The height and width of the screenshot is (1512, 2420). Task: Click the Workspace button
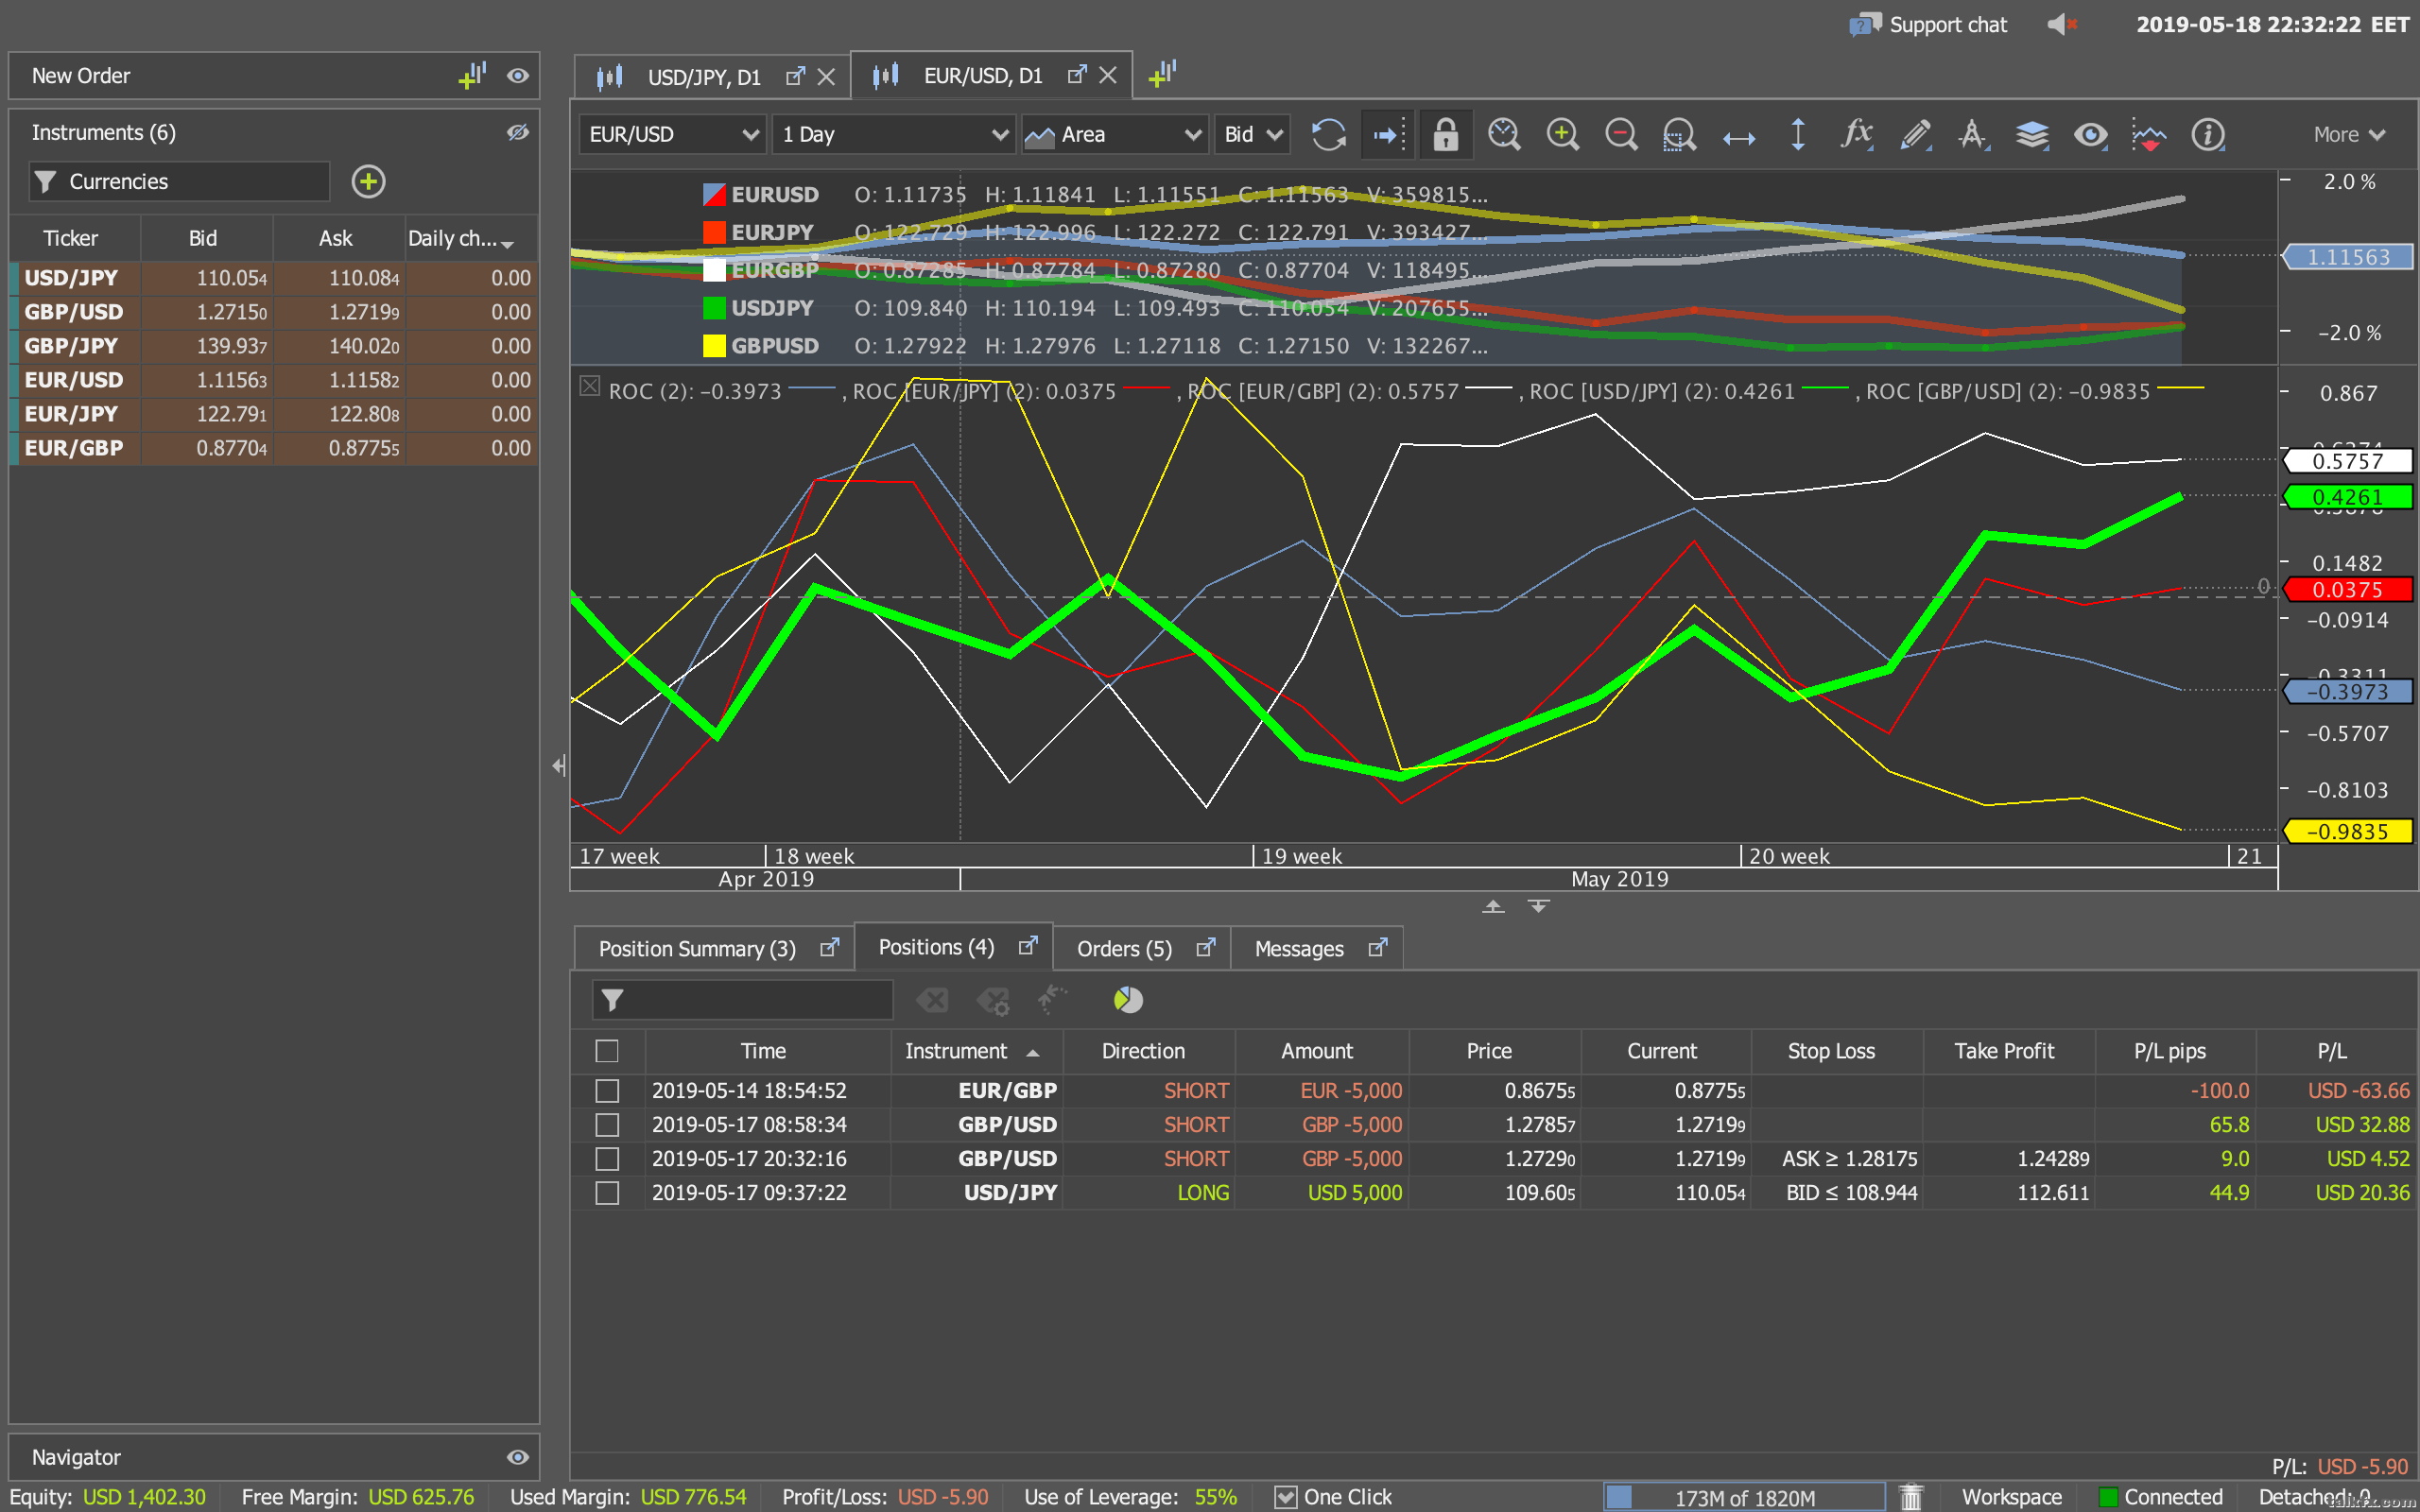[2011, 1497]
